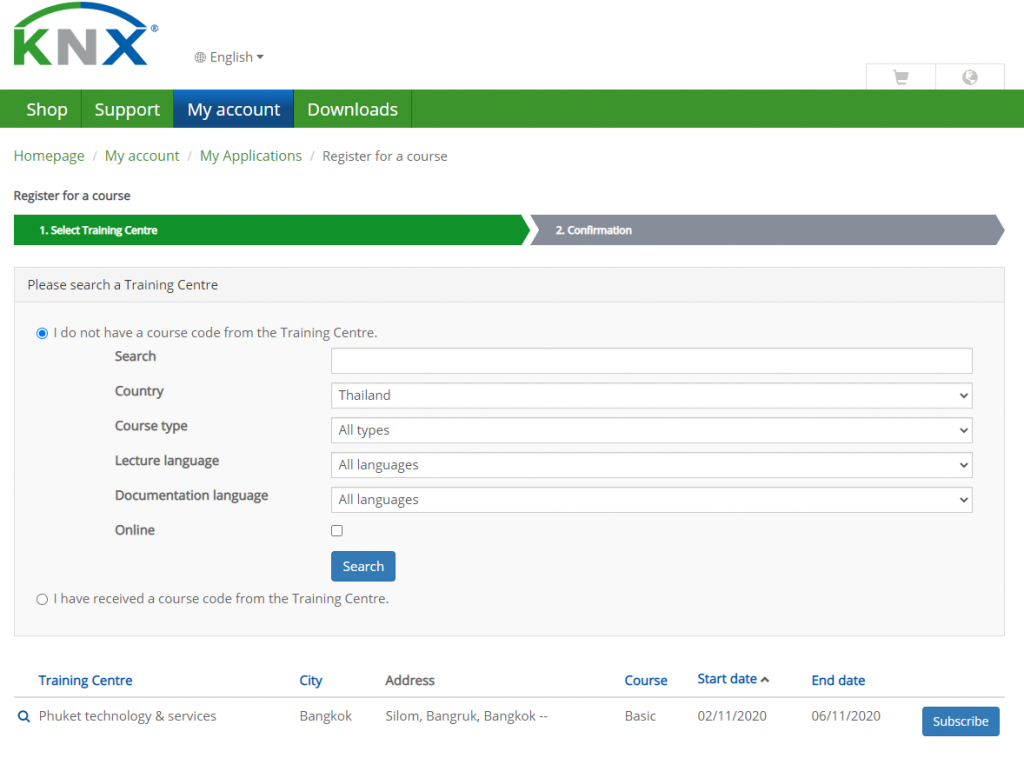The width and height of the screenshot is (1024, 771).
Task: Select 'I have received a course code' option
Action: (42, 599)
